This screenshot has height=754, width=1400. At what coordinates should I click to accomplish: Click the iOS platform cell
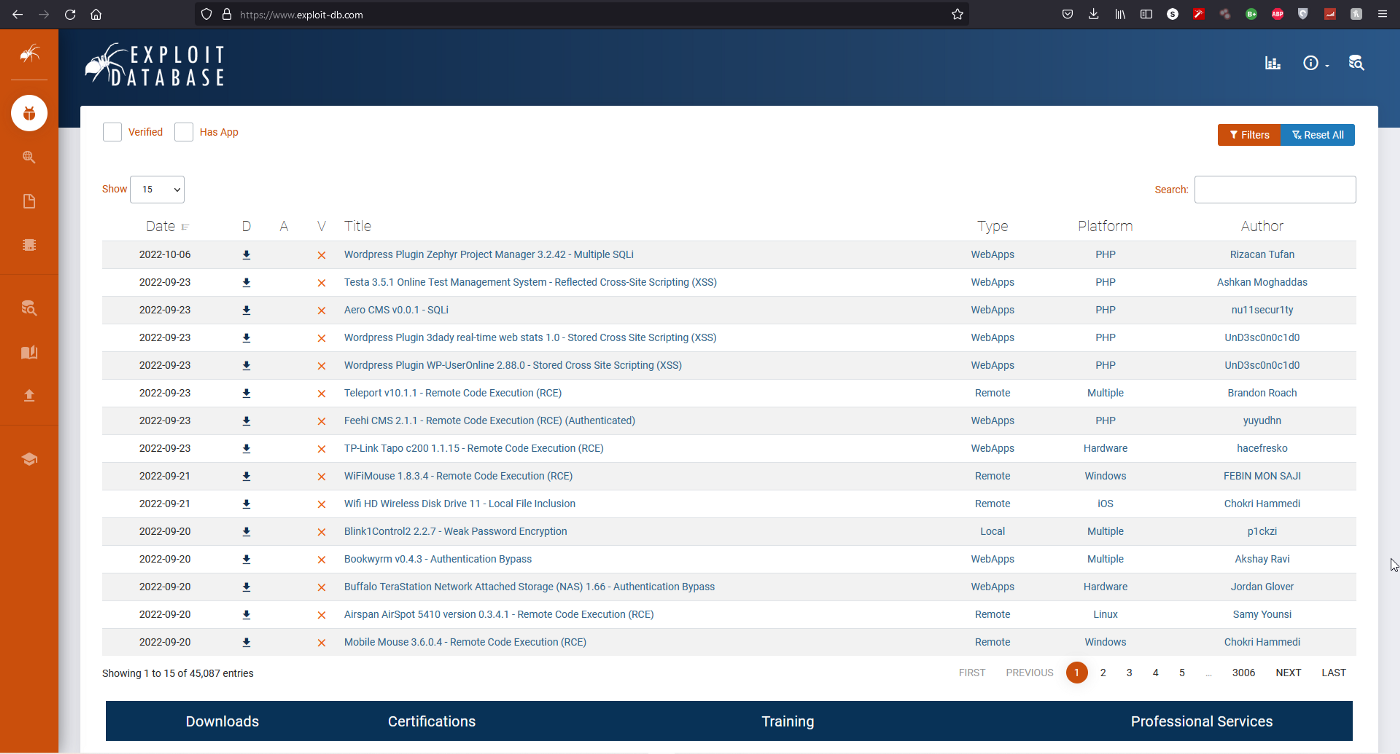(x=1105, y=504)
